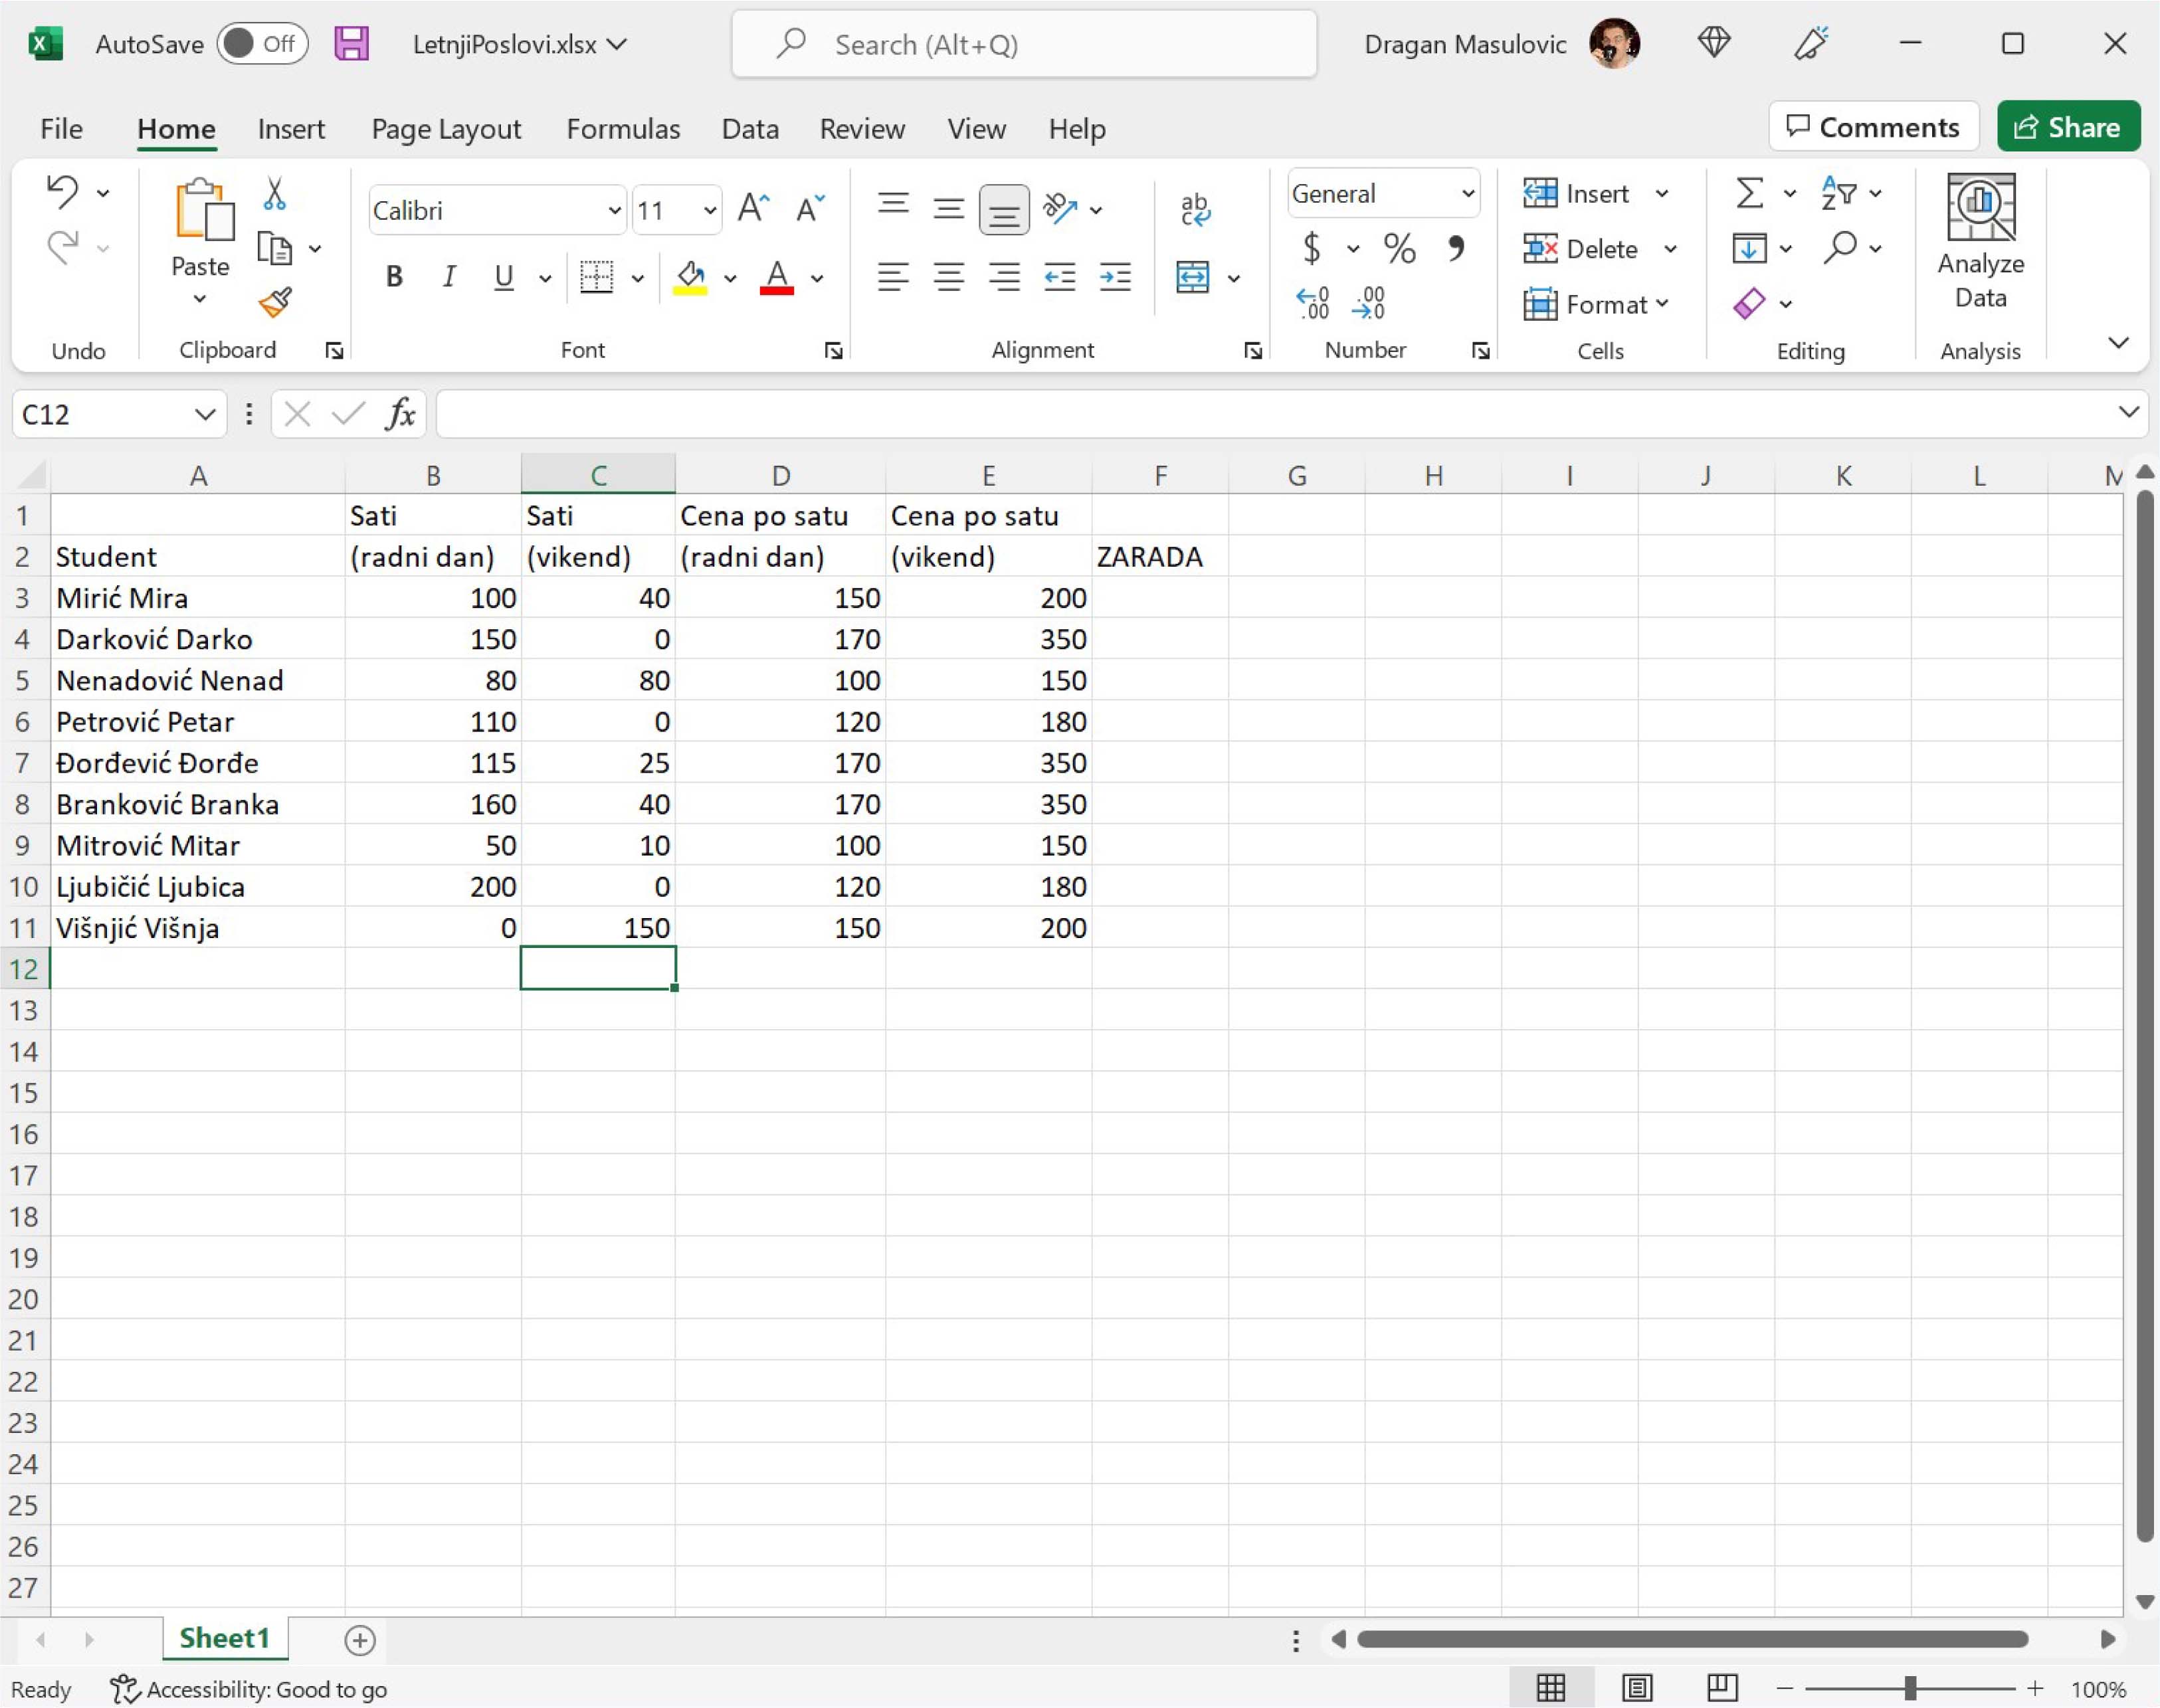Open the Comments pane button
The height and width of the screenshot is (1708, 2160).
pyautogui.click(x=1873, y=127)
